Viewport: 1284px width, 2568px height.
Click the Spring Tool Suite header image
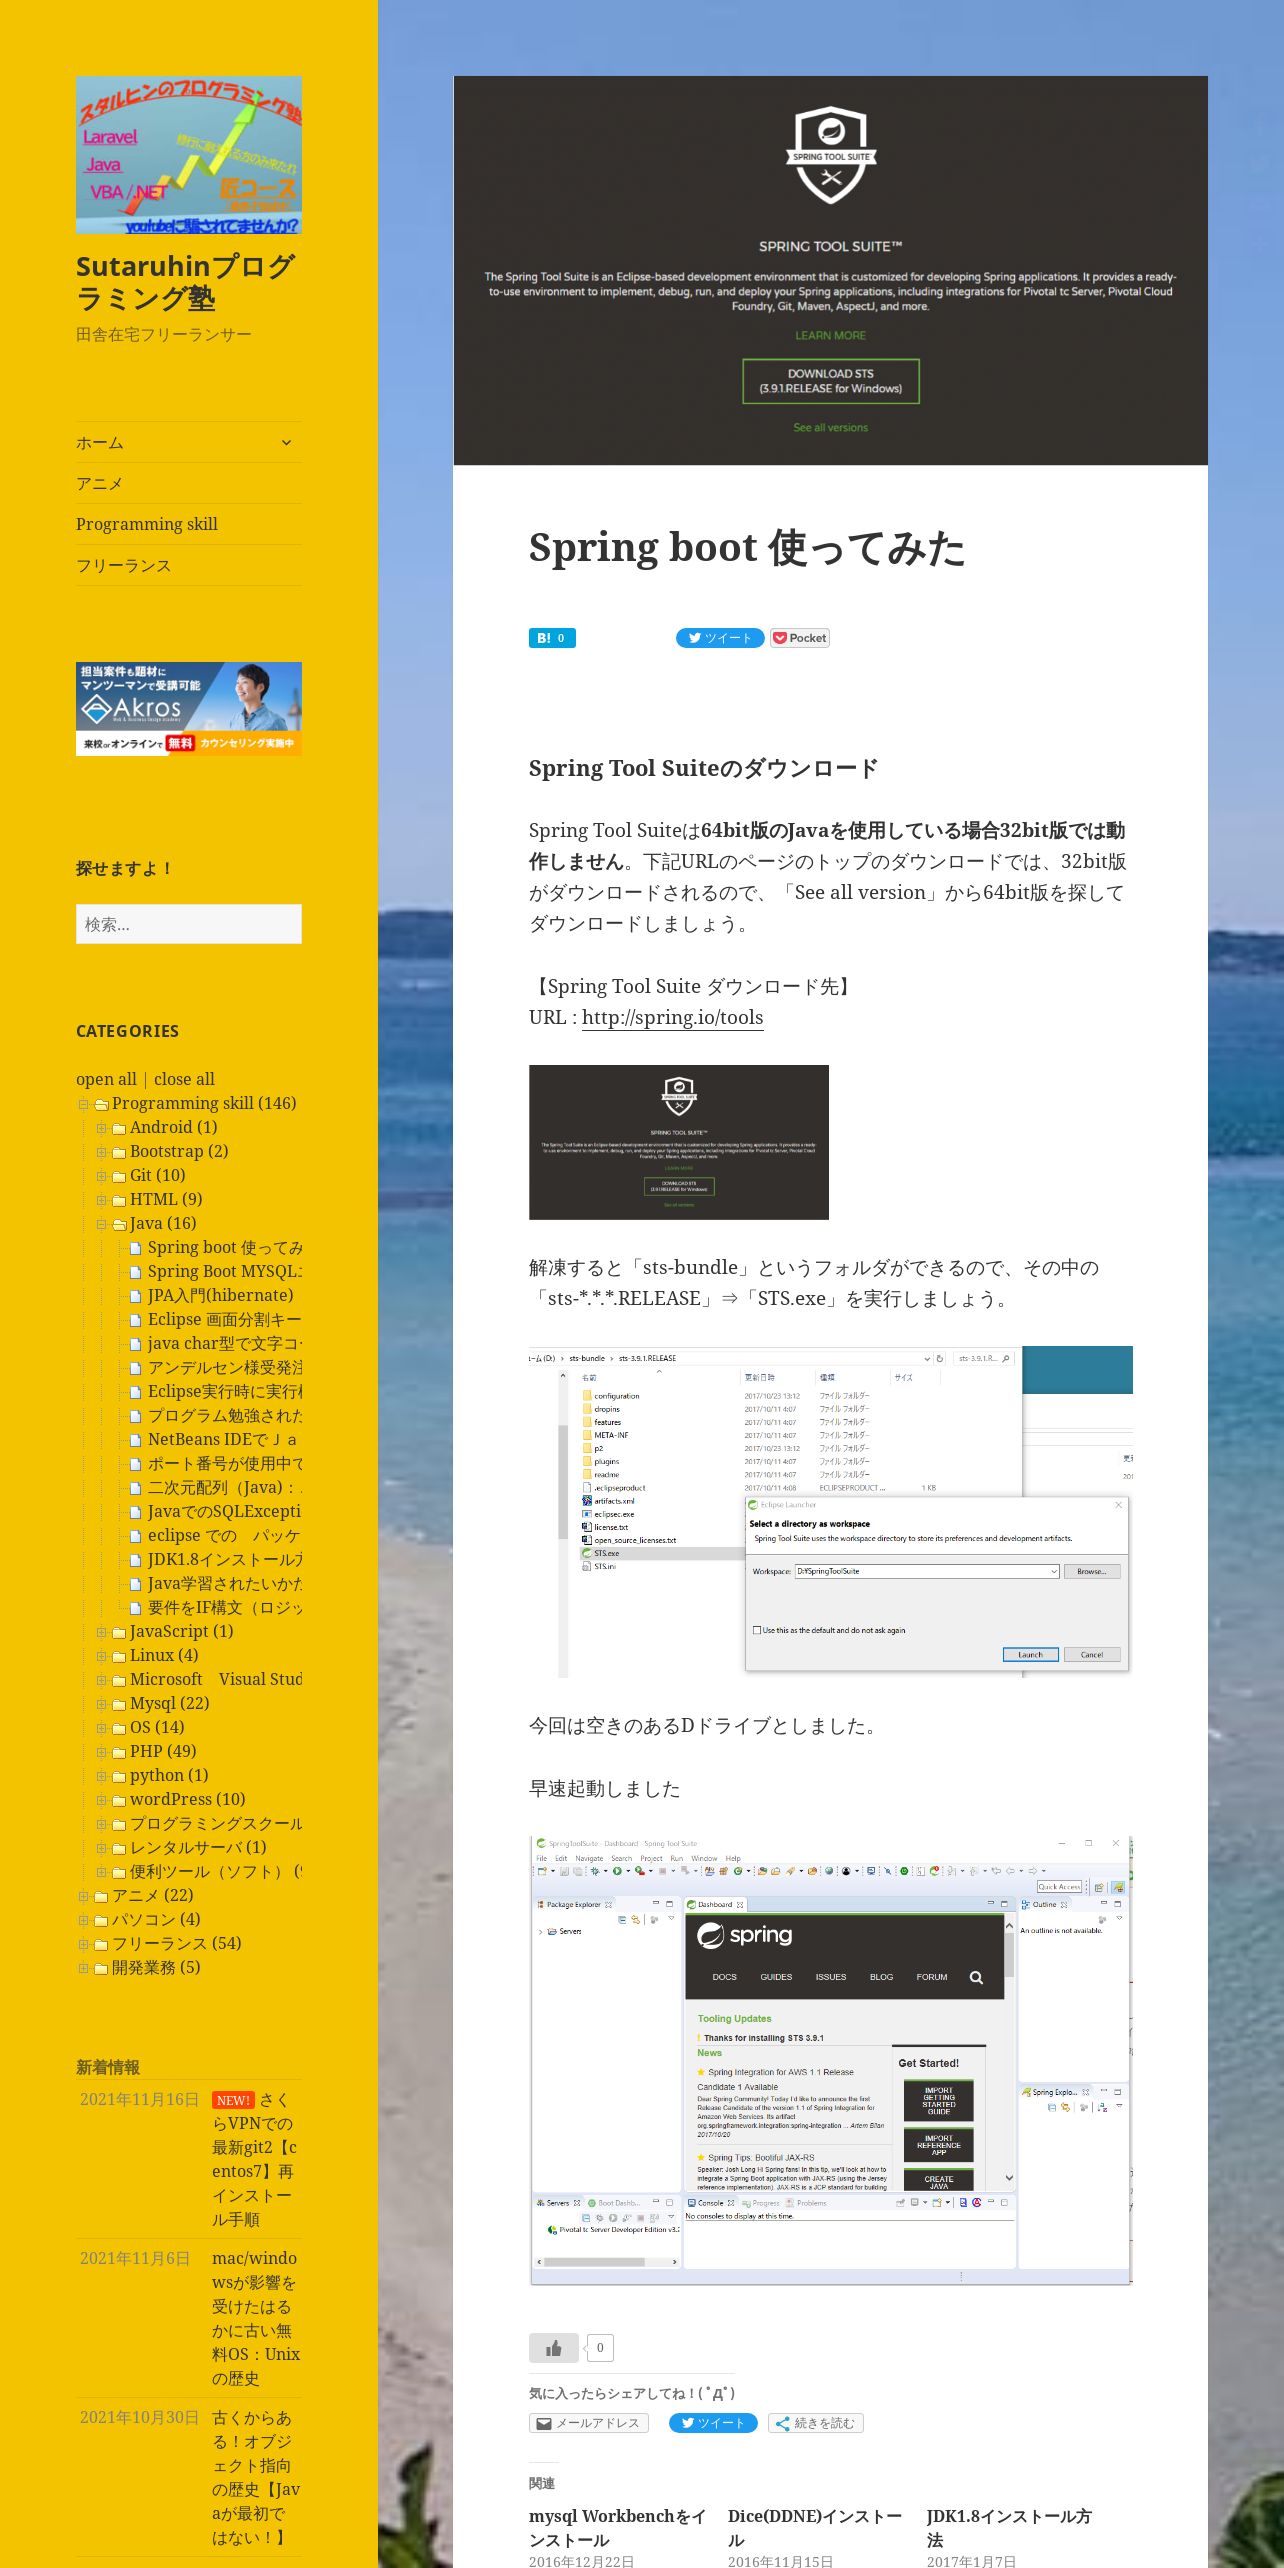coord(830,270)
